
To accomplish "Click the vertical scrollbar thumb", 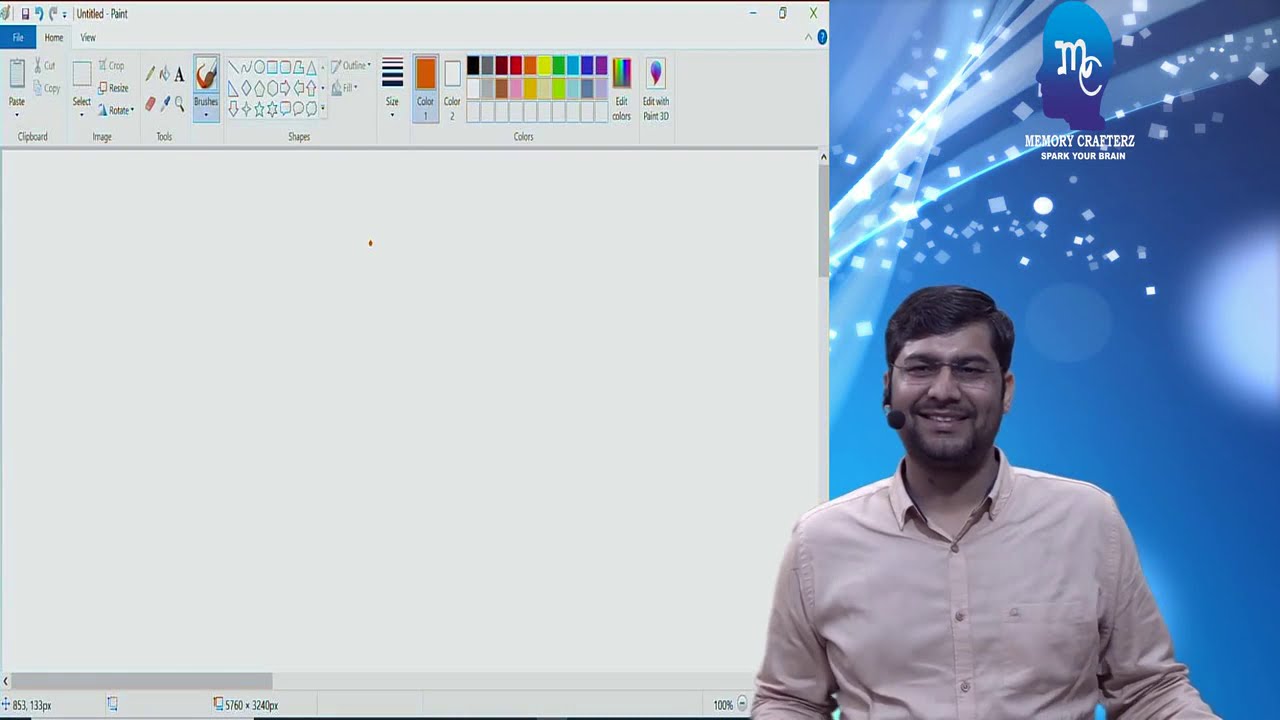I will 823,220.
